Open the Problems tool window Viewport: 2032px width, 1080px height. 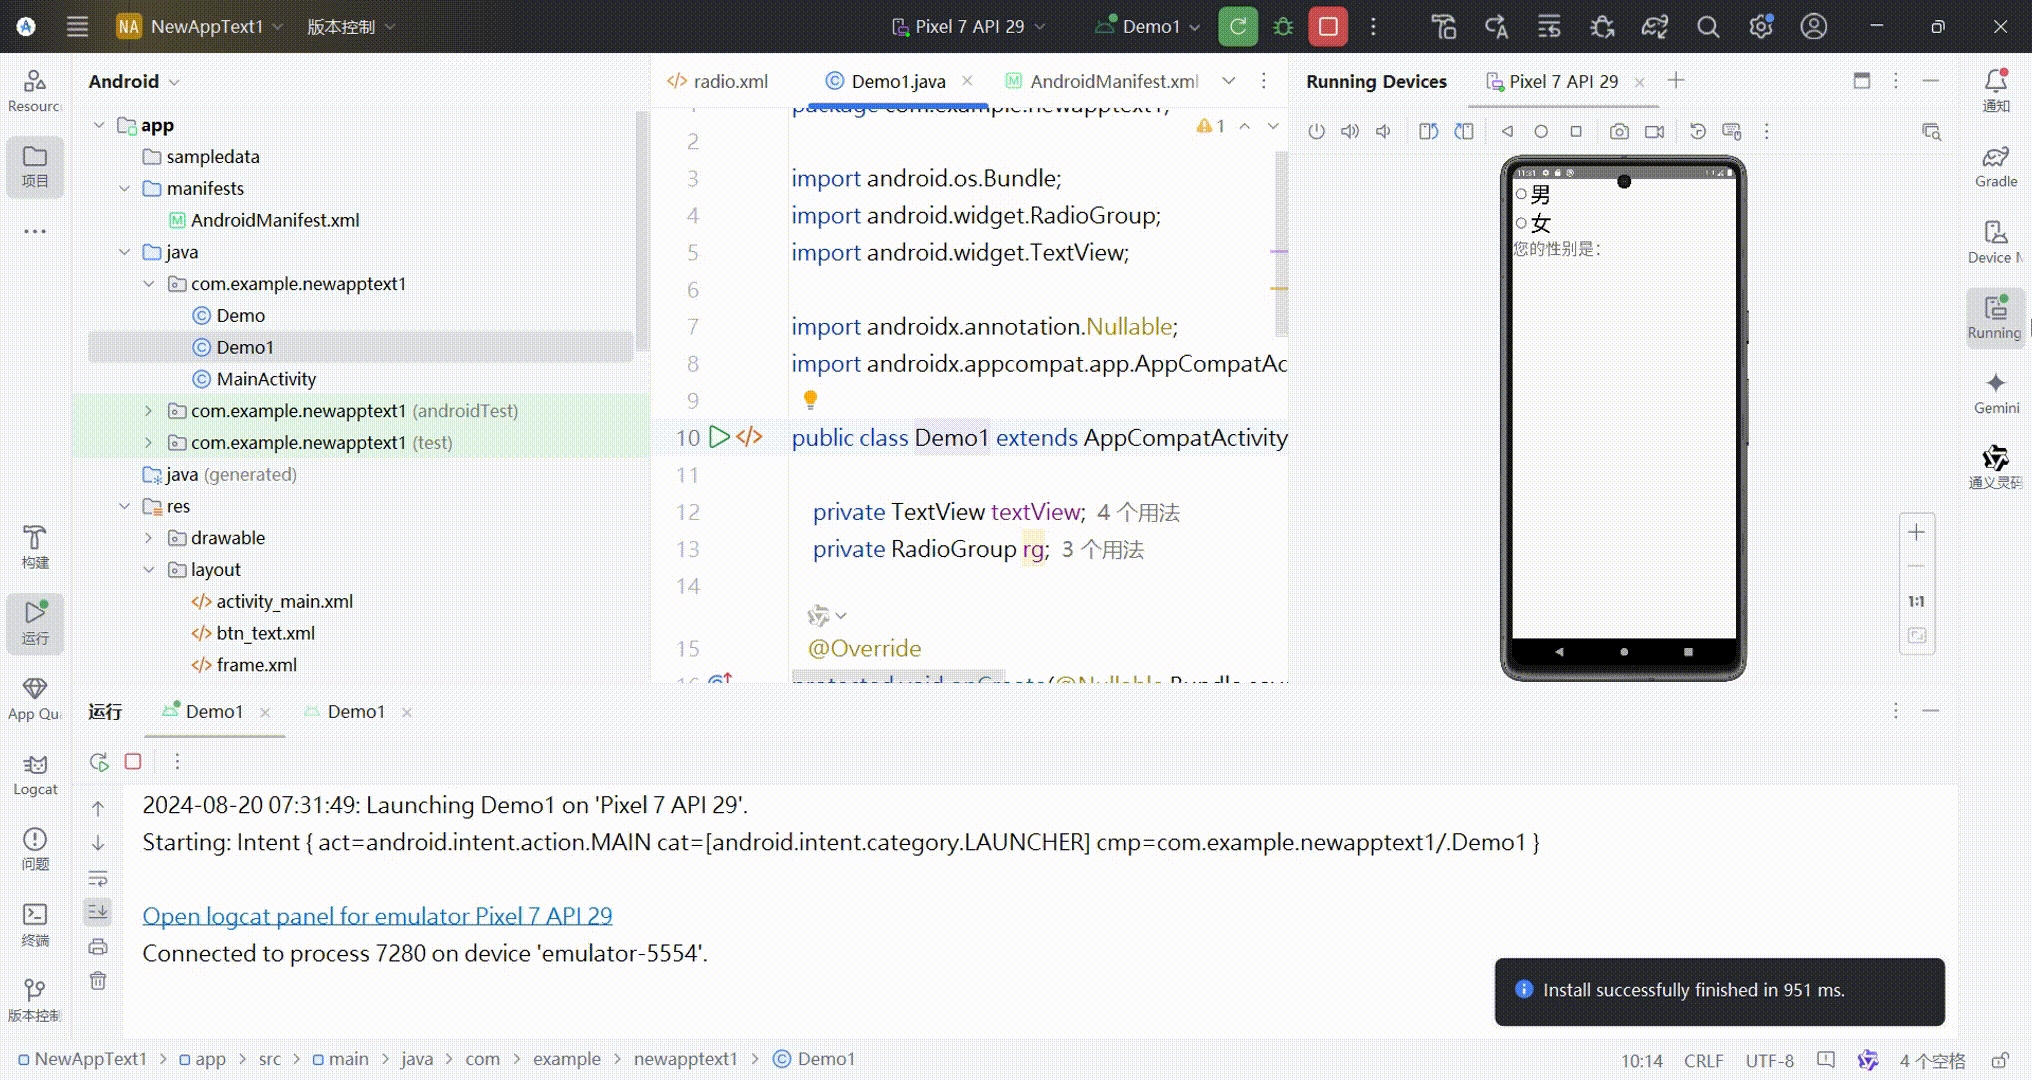tap(35, 850)
